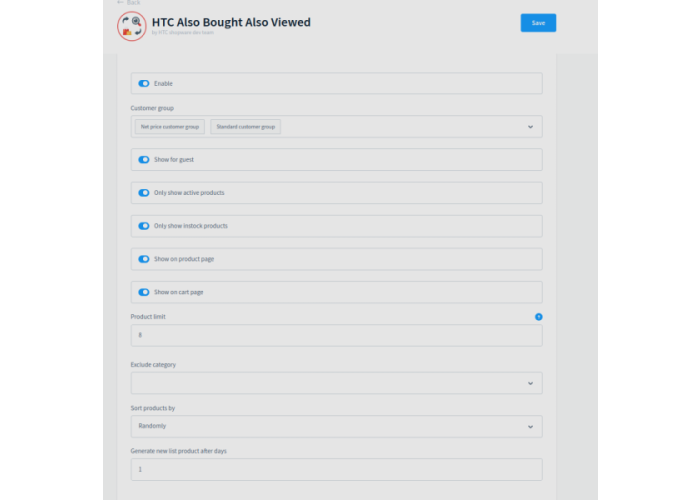The image size is (700, 500).
Task: Toggle Show on cart page switch
Action: click(x=144, y=292)
